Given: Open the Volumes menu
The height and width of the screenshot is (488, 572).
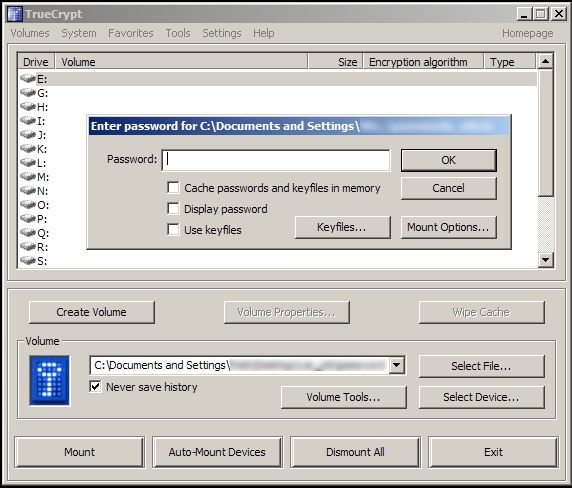Looking at the screenshot, I should [30, 33].
